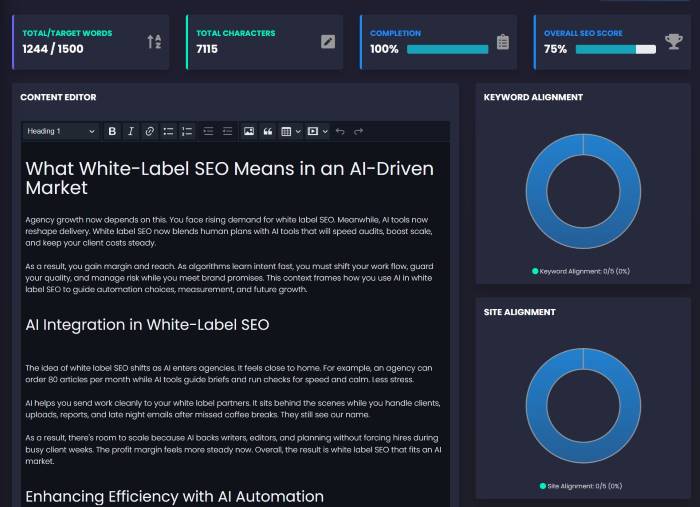Click the Completion progress bar
700x507 pixels.
click(446, 49)
